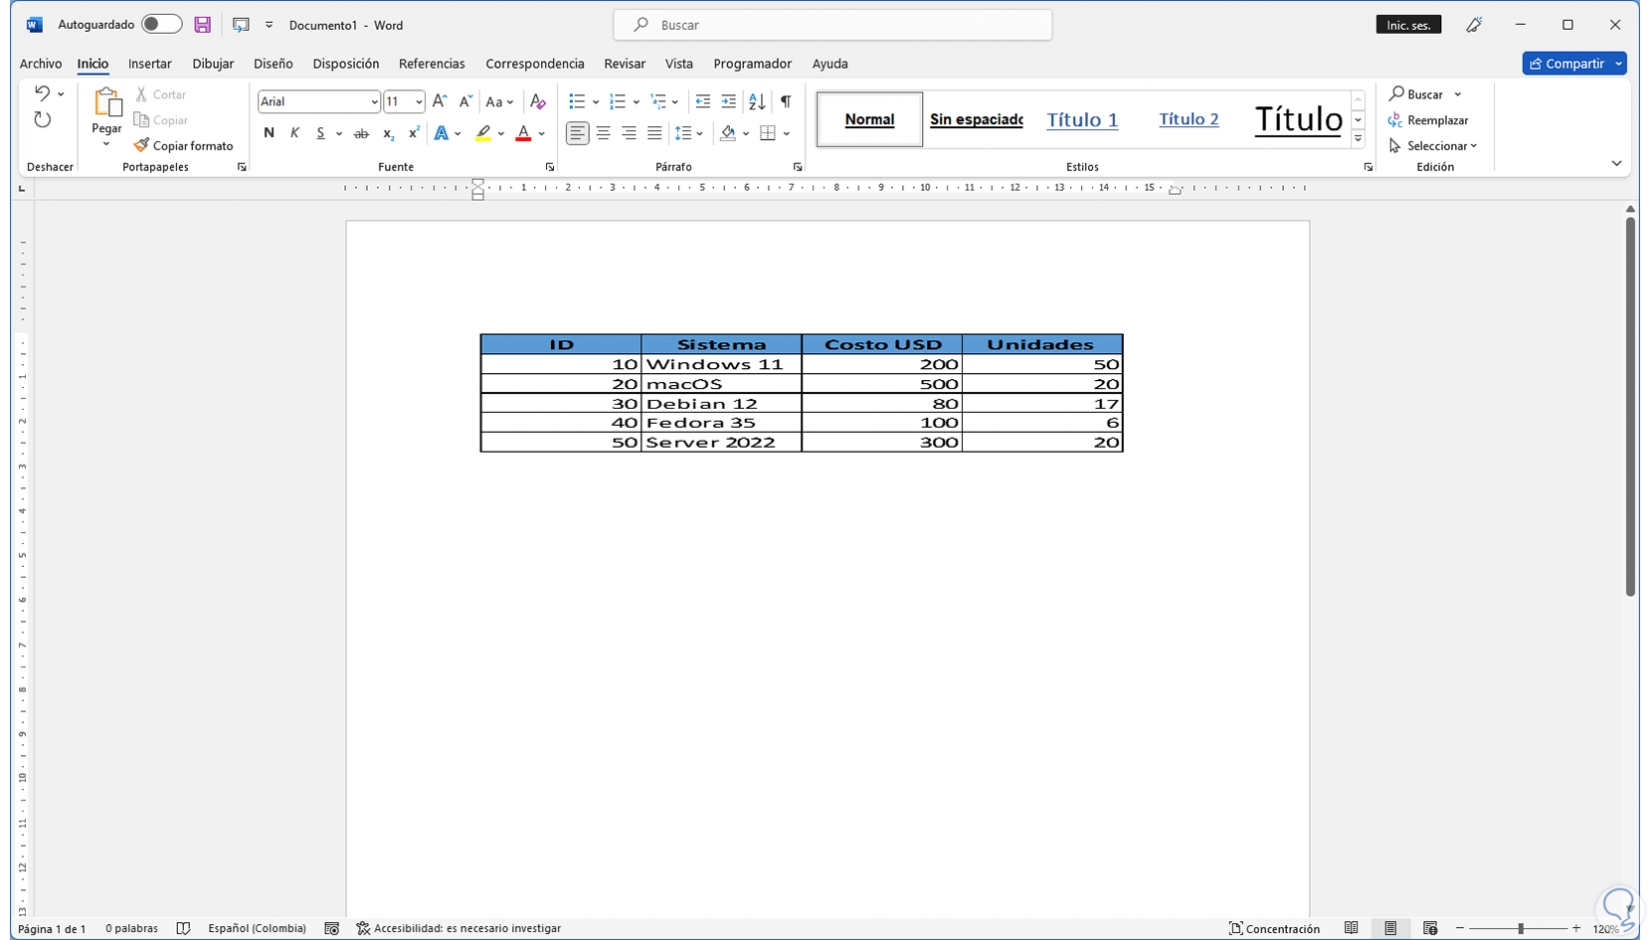Image resolution: width=1650 pixels, height=940 pixels.
Task: Click the vertical scrollbar thumb
Action: tap(1630, 406)
